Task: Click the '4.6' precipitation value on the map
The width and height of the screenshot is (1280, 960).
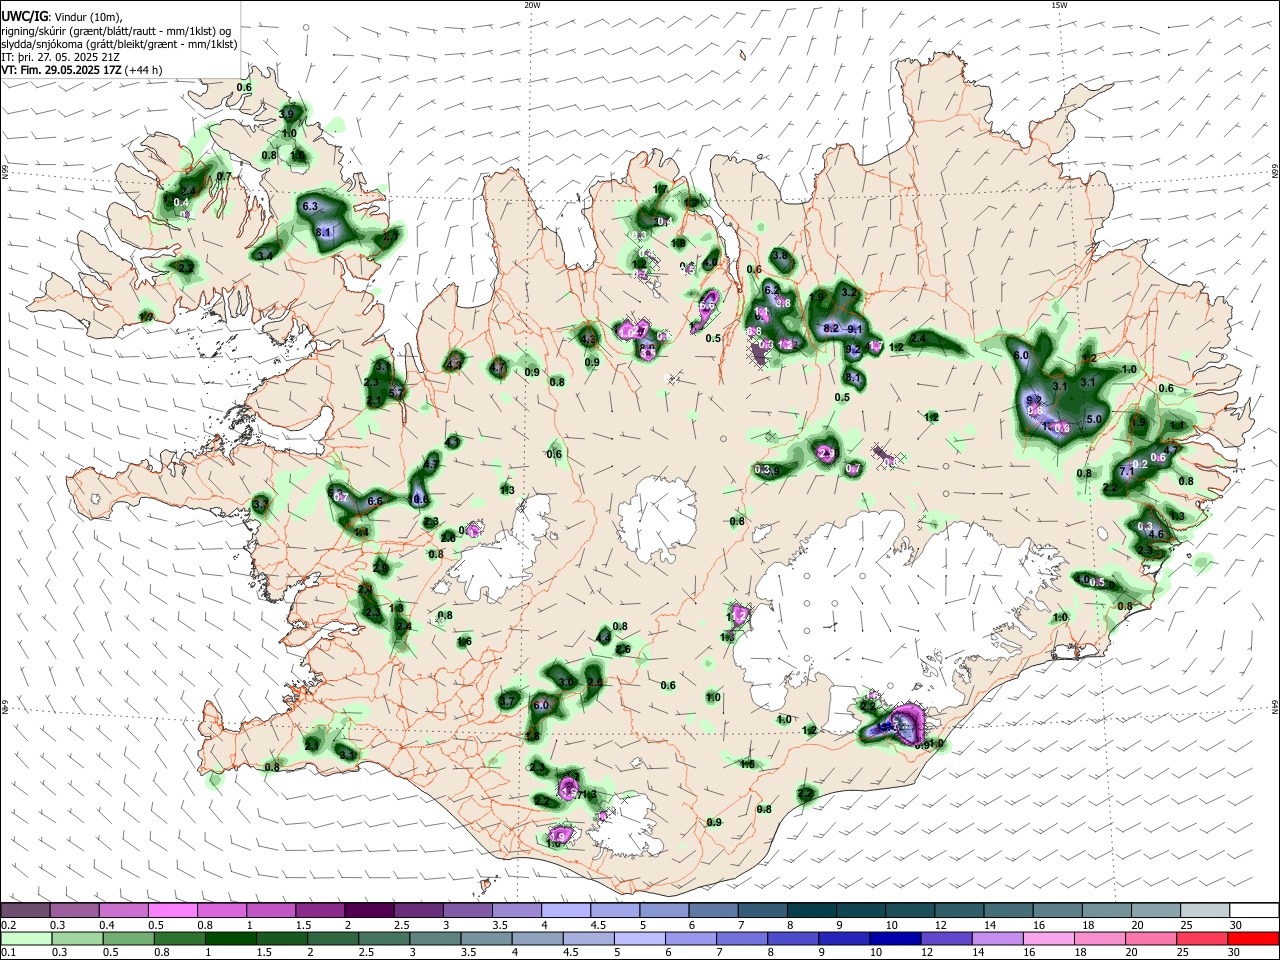Action: (1157, 535)
